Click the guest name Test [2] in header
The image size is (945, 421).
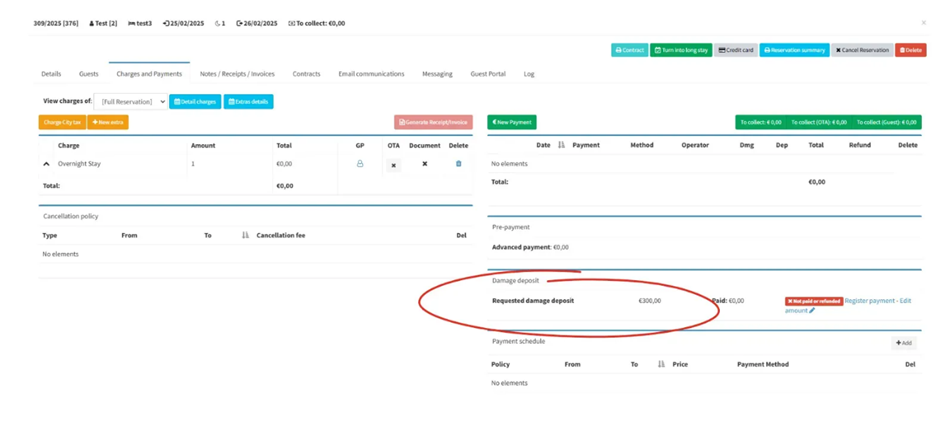pos(103,23)
